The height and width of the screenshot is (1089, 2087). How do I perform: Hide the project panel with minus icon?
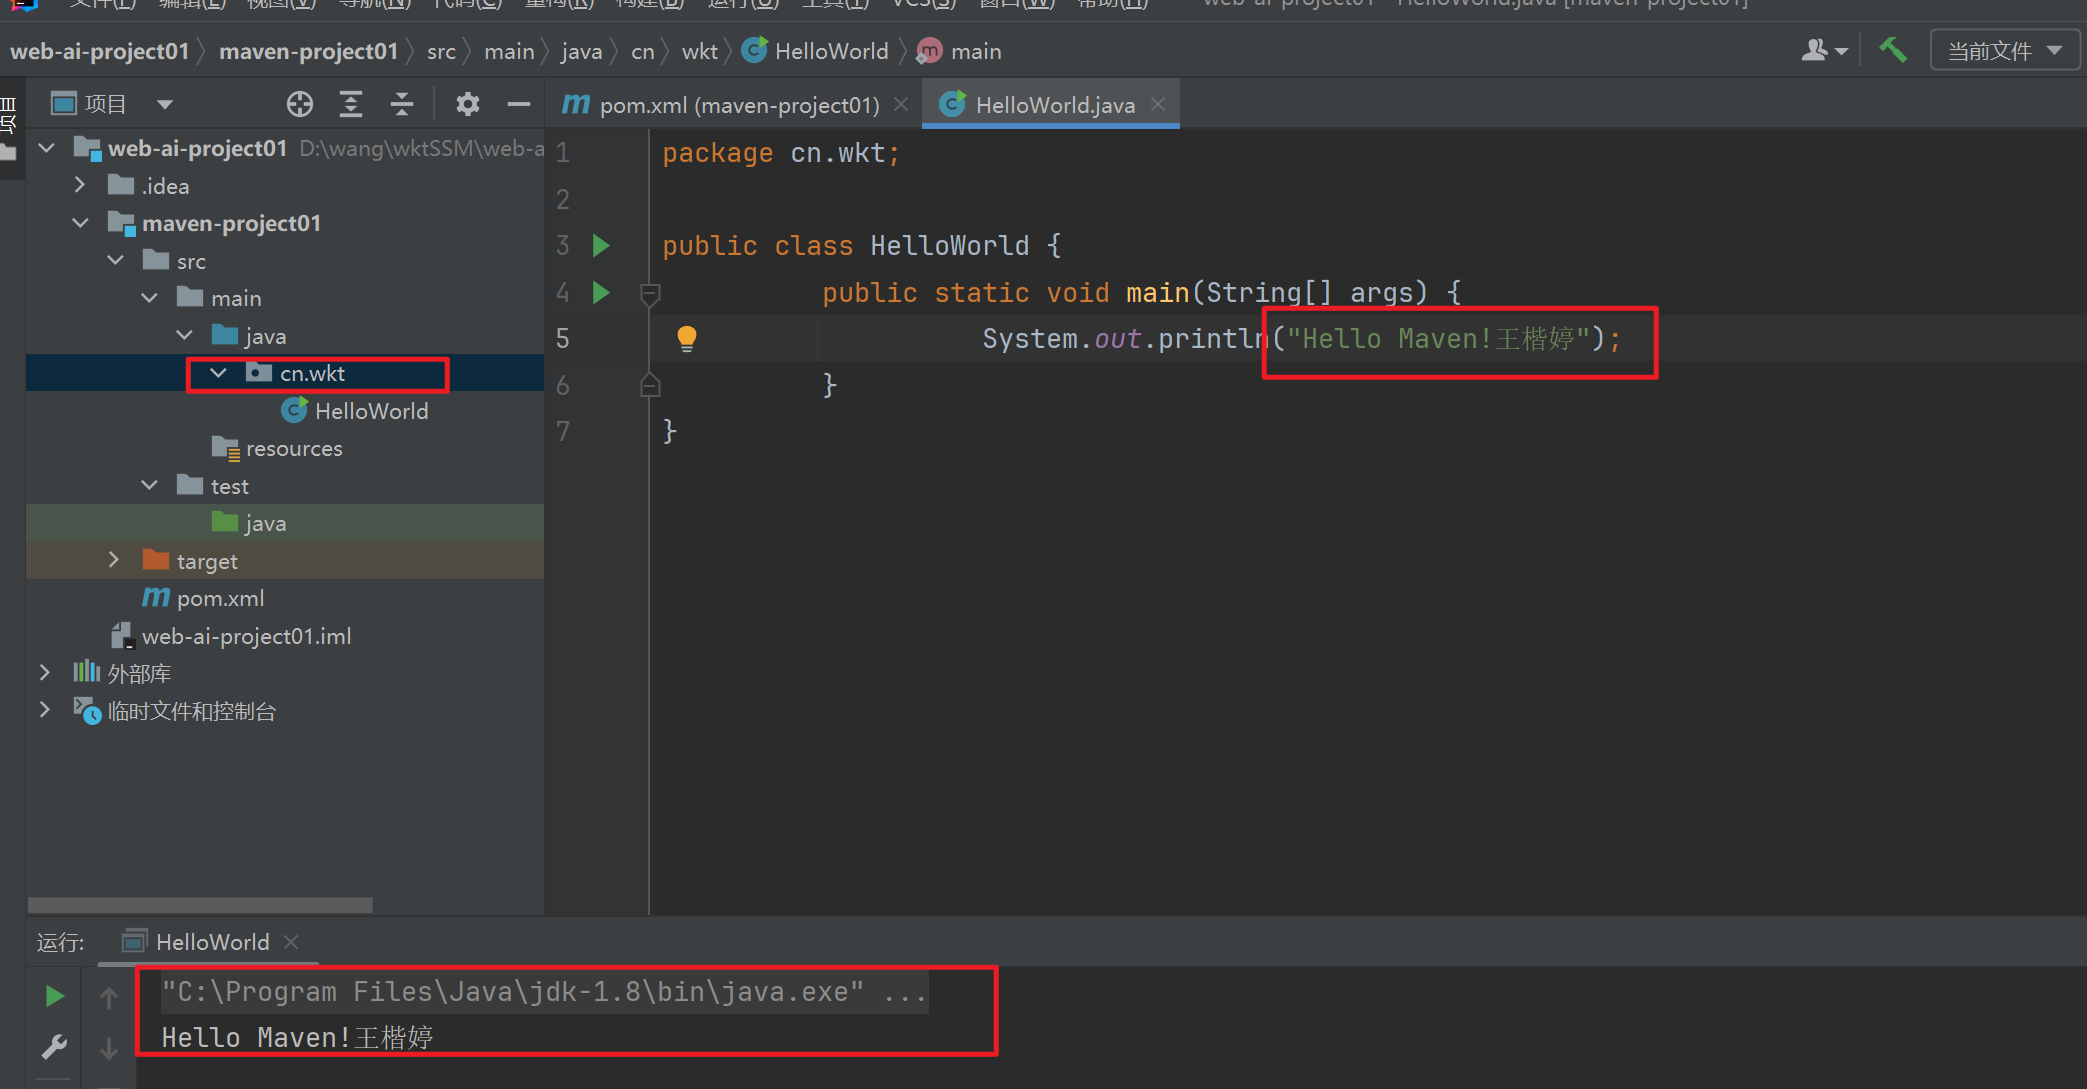518,104
